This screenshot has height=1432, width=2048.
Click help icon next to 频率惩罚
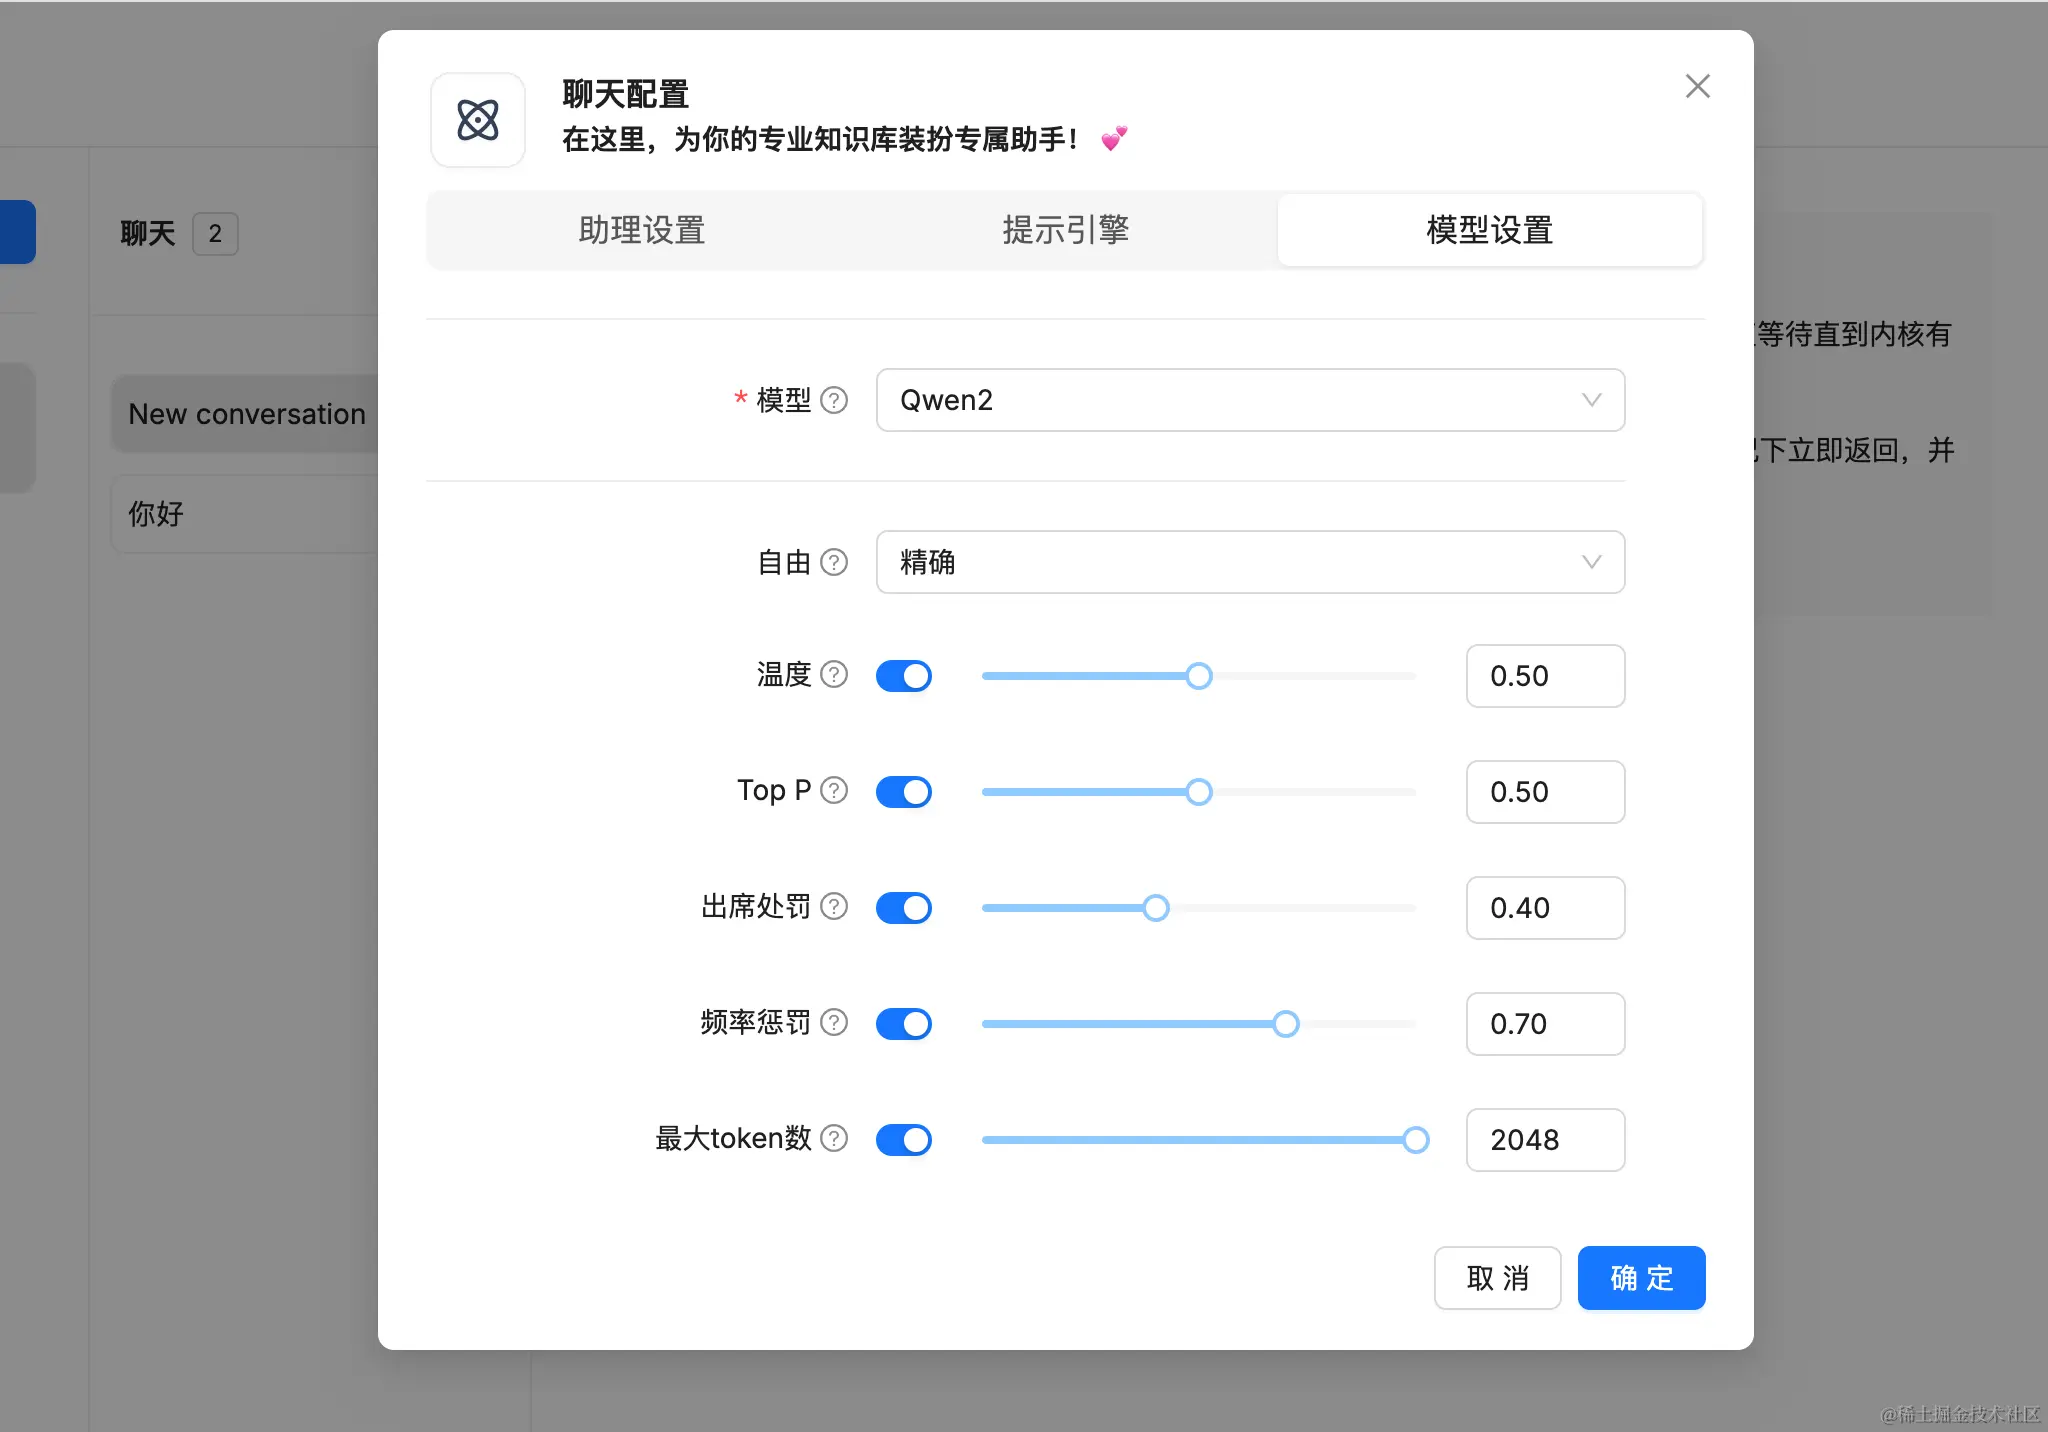[834, 1023]
